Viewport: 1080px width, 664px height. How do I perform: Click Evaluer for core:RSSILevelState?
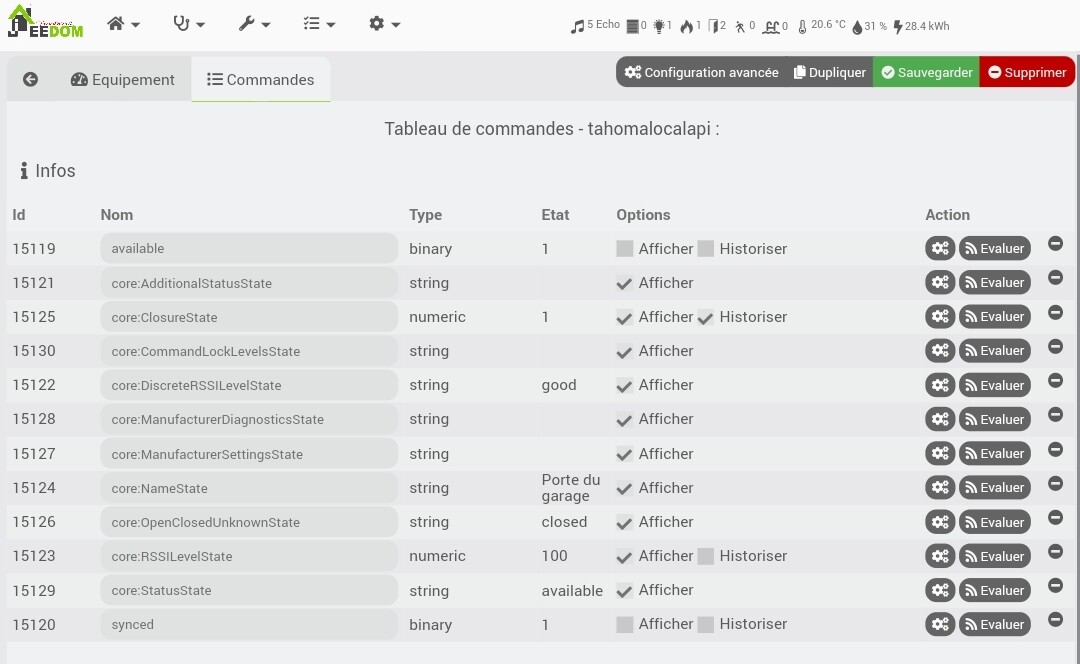tap(995, 556)
